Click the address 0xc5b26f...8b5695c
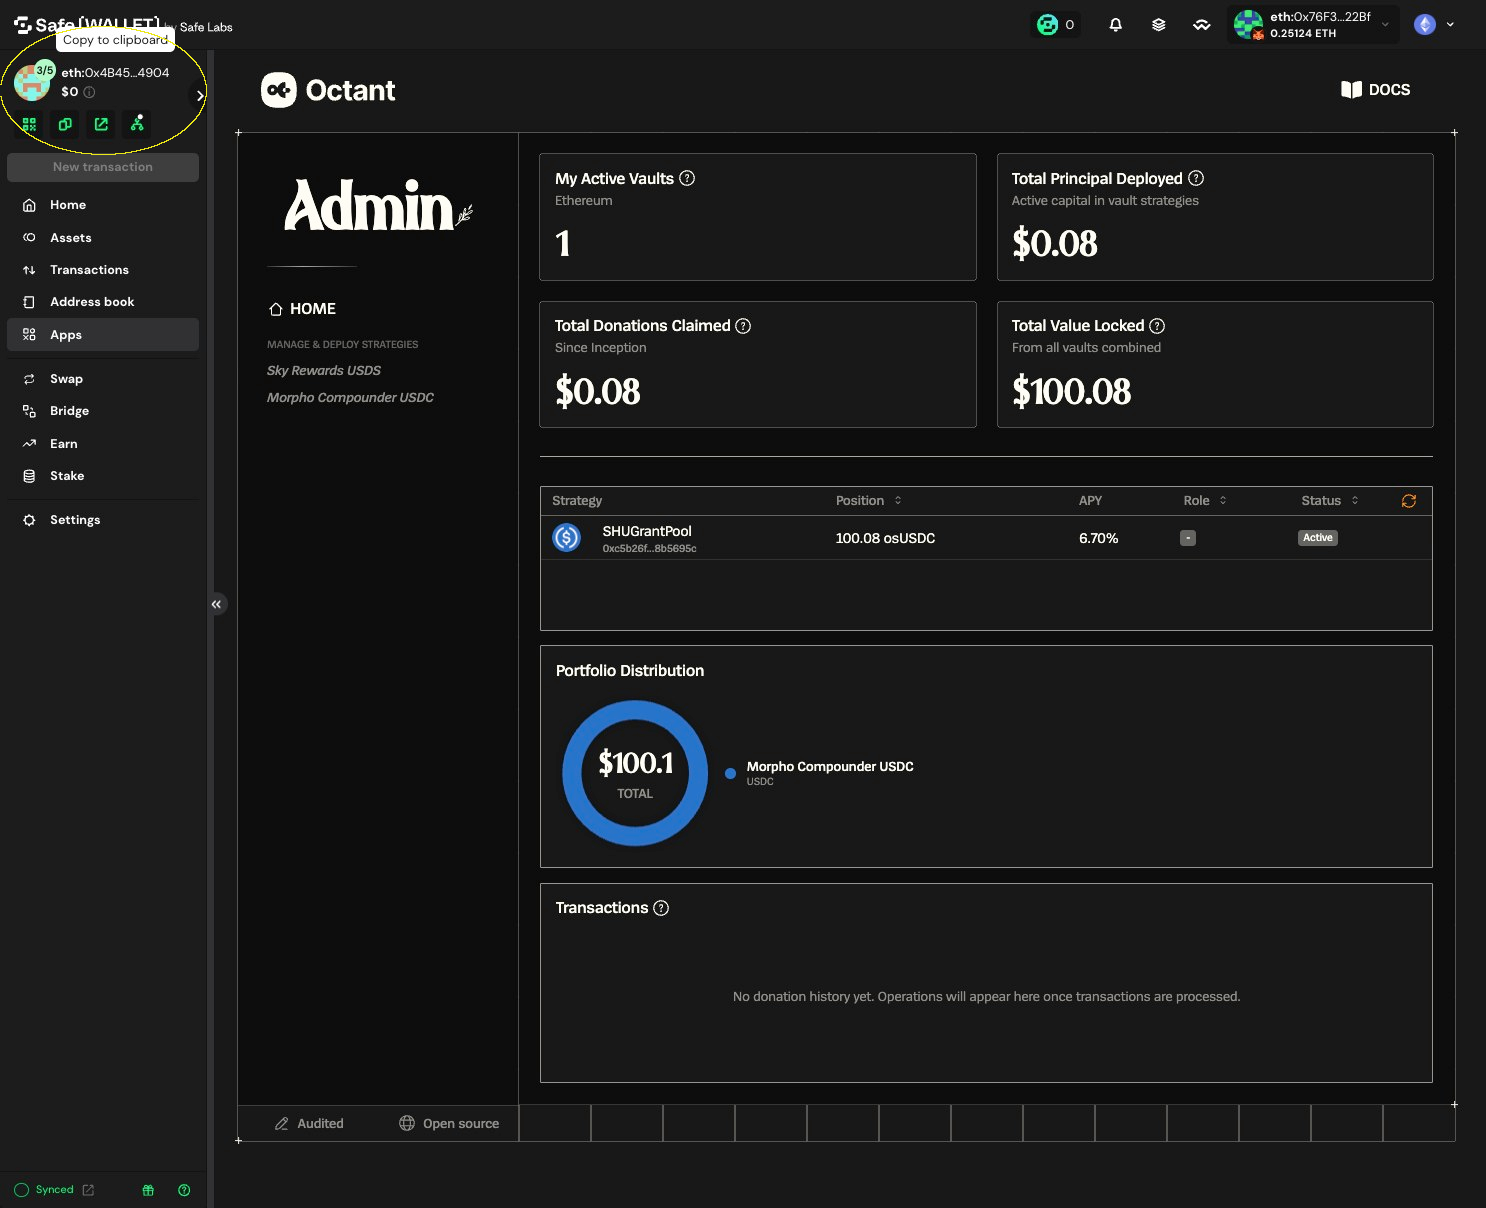1486x1208 pixels. [649, 549]
